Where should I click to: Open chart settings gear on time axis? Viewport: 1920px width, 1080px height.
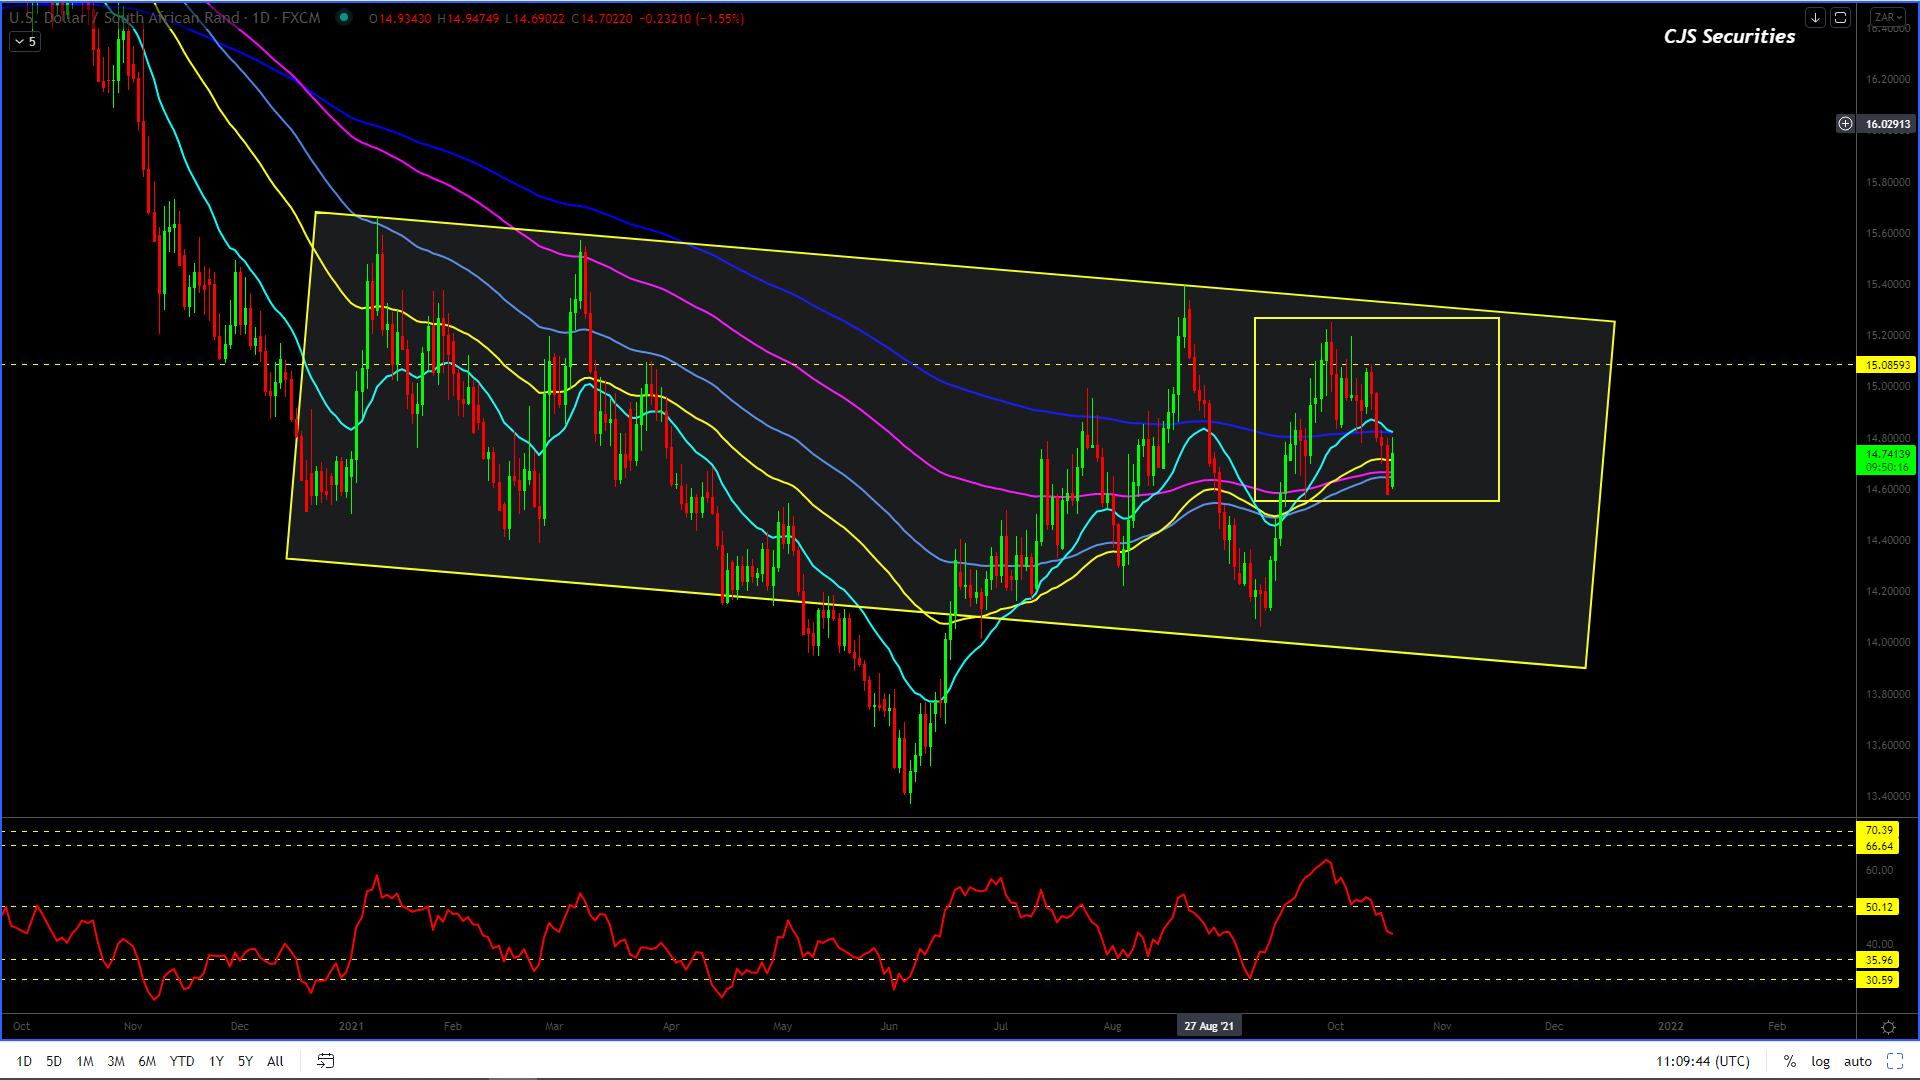pyautogui.click(x=1888, y=1027)
